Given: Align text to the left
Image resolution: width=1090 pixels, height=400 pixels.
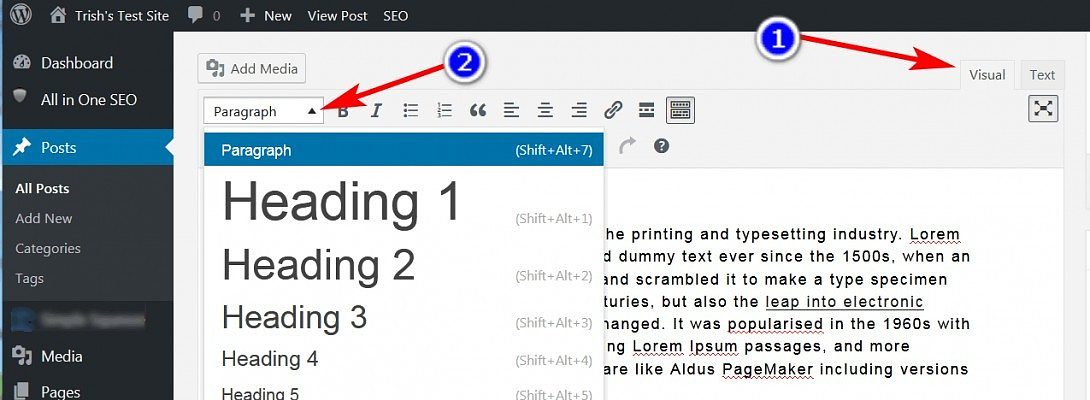Looking at the screenshot, I should click(511, 110).
